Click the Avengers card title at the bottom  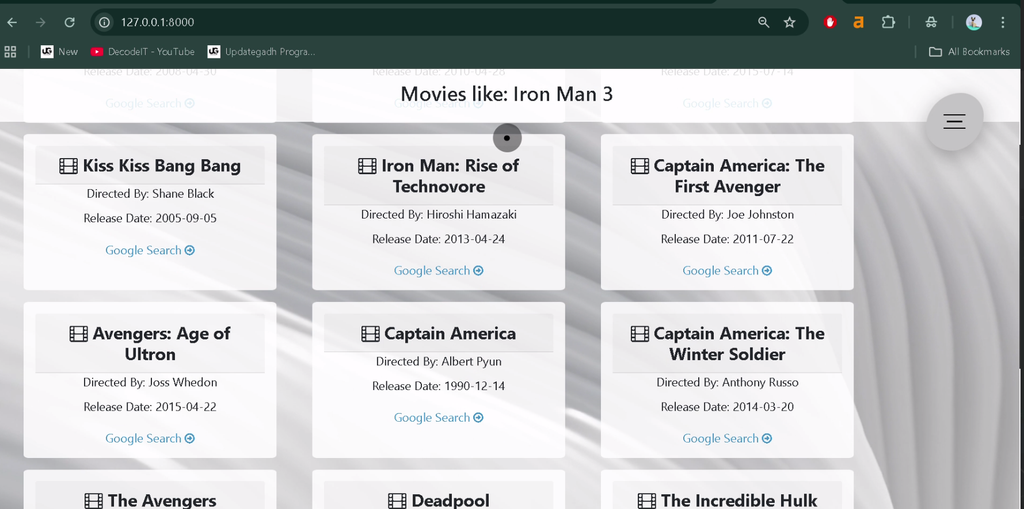pos(161,501)
